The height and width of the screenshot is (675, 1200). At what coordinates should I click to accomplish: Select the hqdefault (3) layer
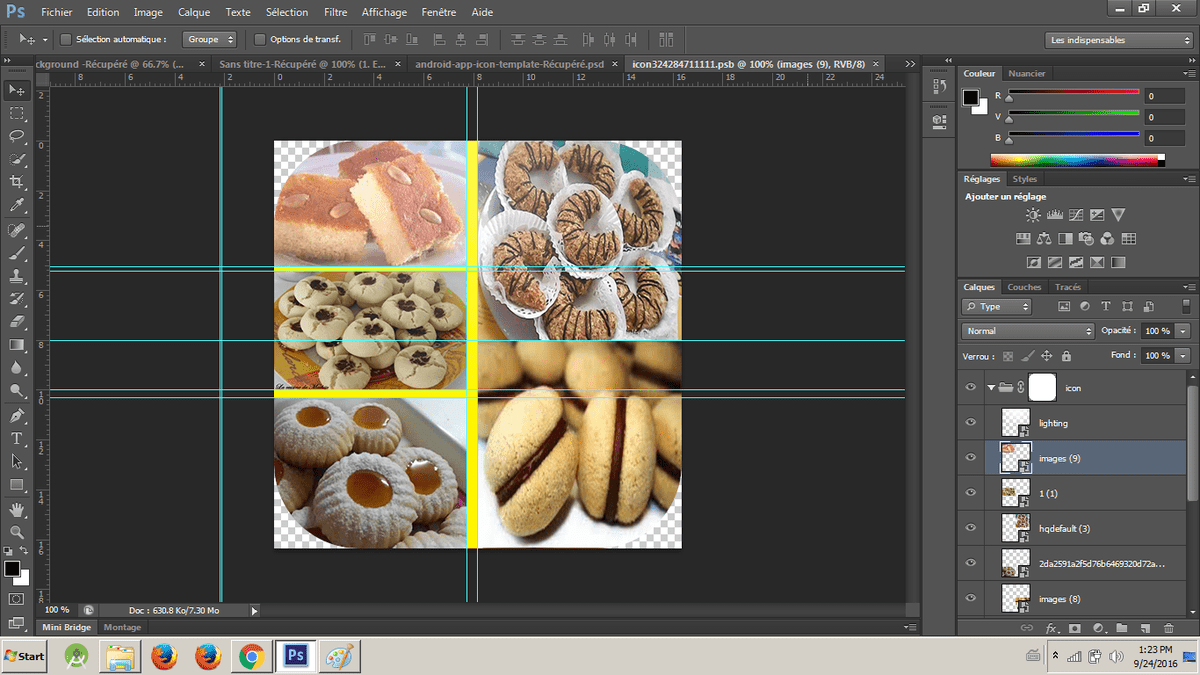[x=1090, y=528]
